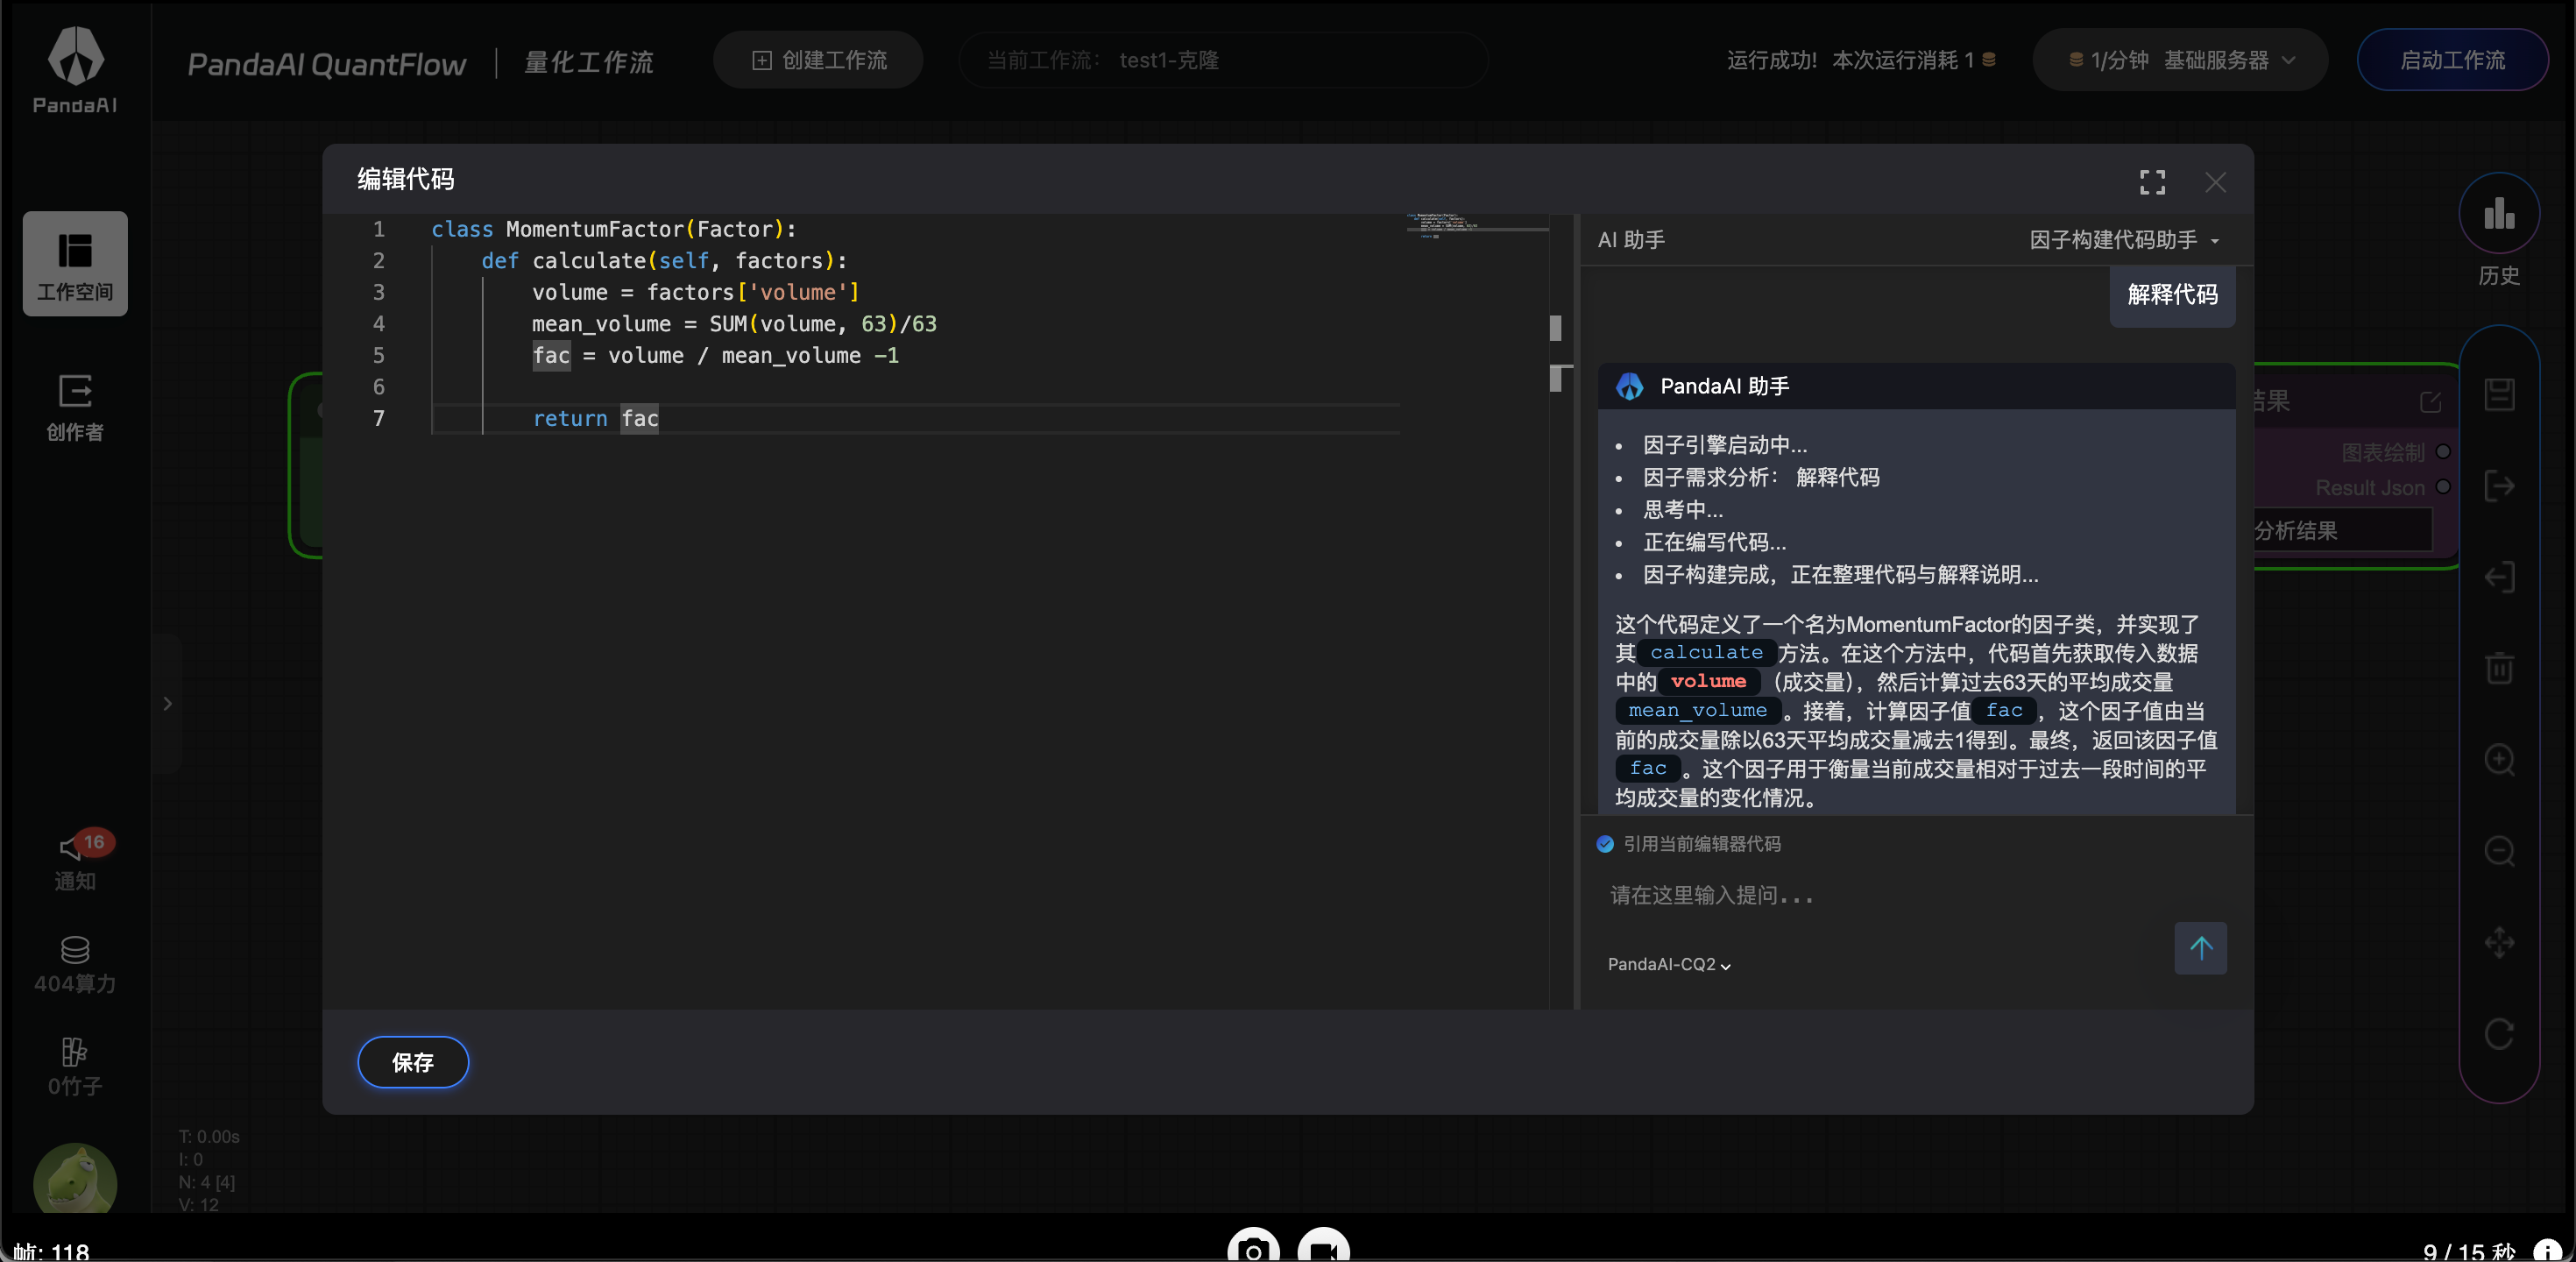Click the '思考中...' status line

tap(1683, 509)
